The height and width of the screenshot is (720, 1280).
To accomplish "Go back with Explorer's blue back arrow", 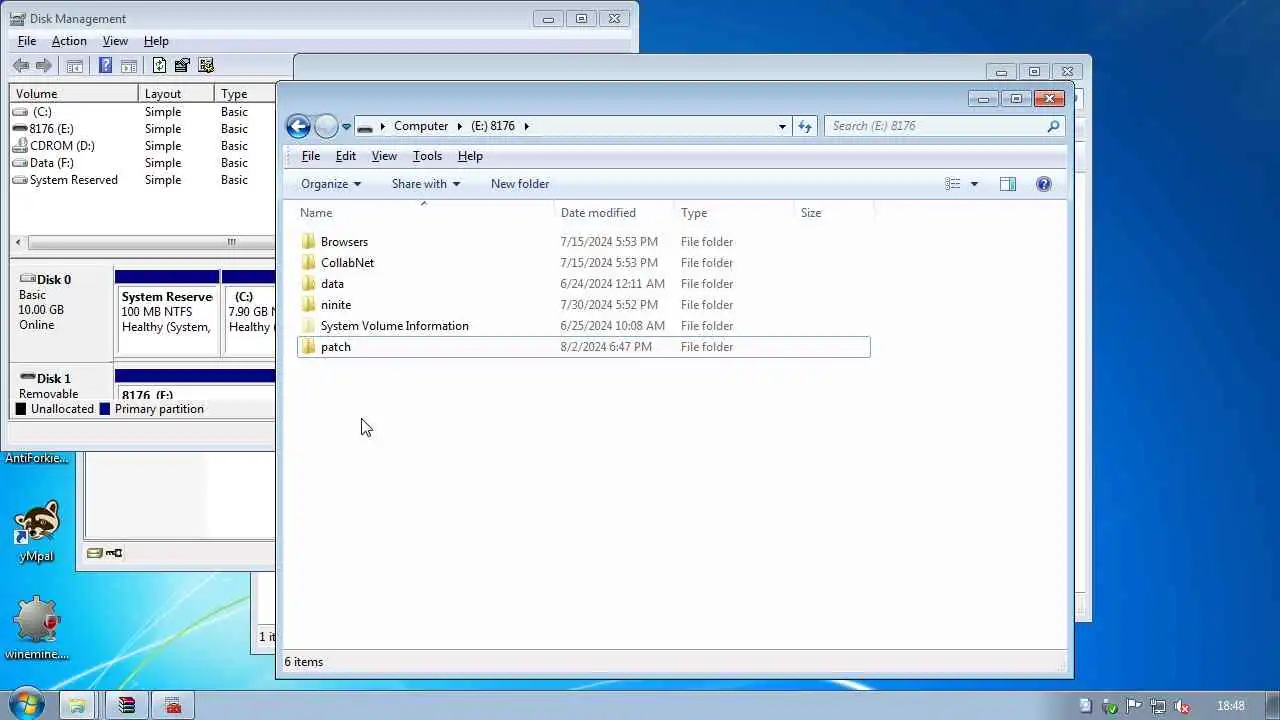I will 298,126.
